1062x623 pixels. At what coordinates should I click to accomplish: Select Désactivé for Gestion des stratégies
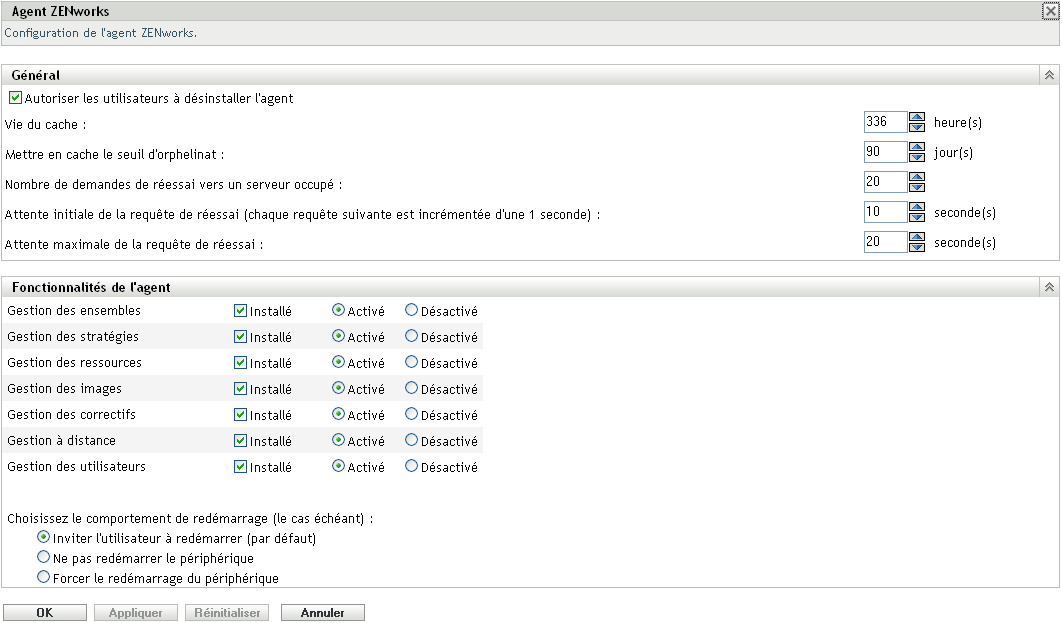[x=411, y=336]
